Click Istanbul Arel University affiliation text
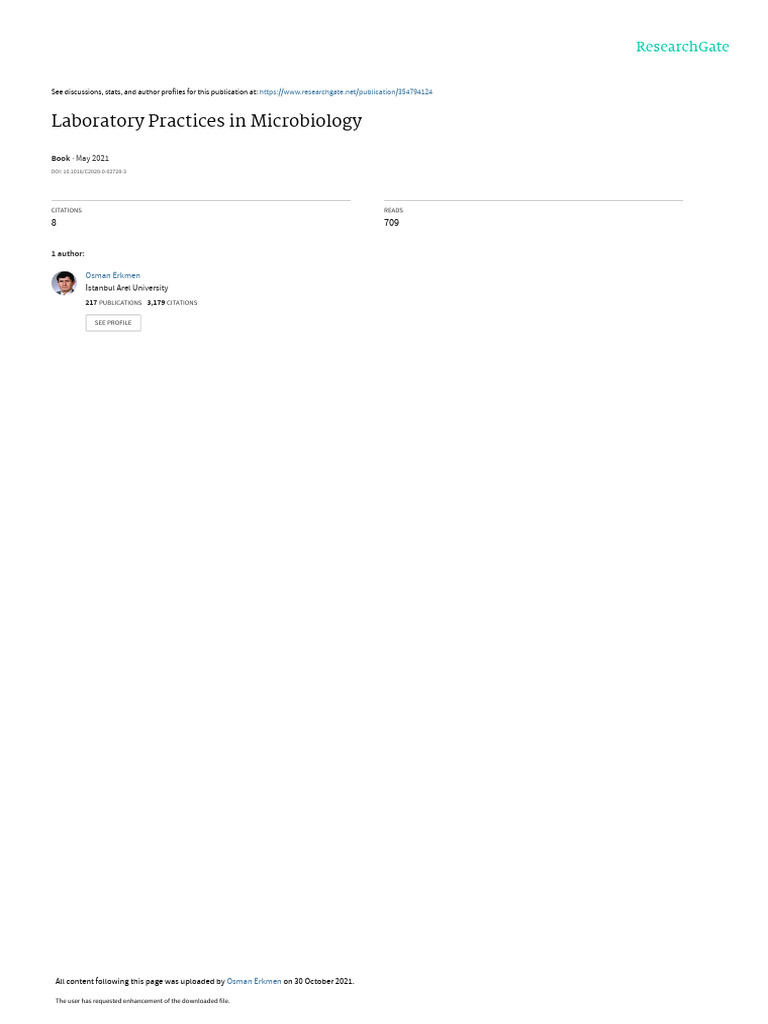This screenshot has height=1024, width=768. (127, 288)
